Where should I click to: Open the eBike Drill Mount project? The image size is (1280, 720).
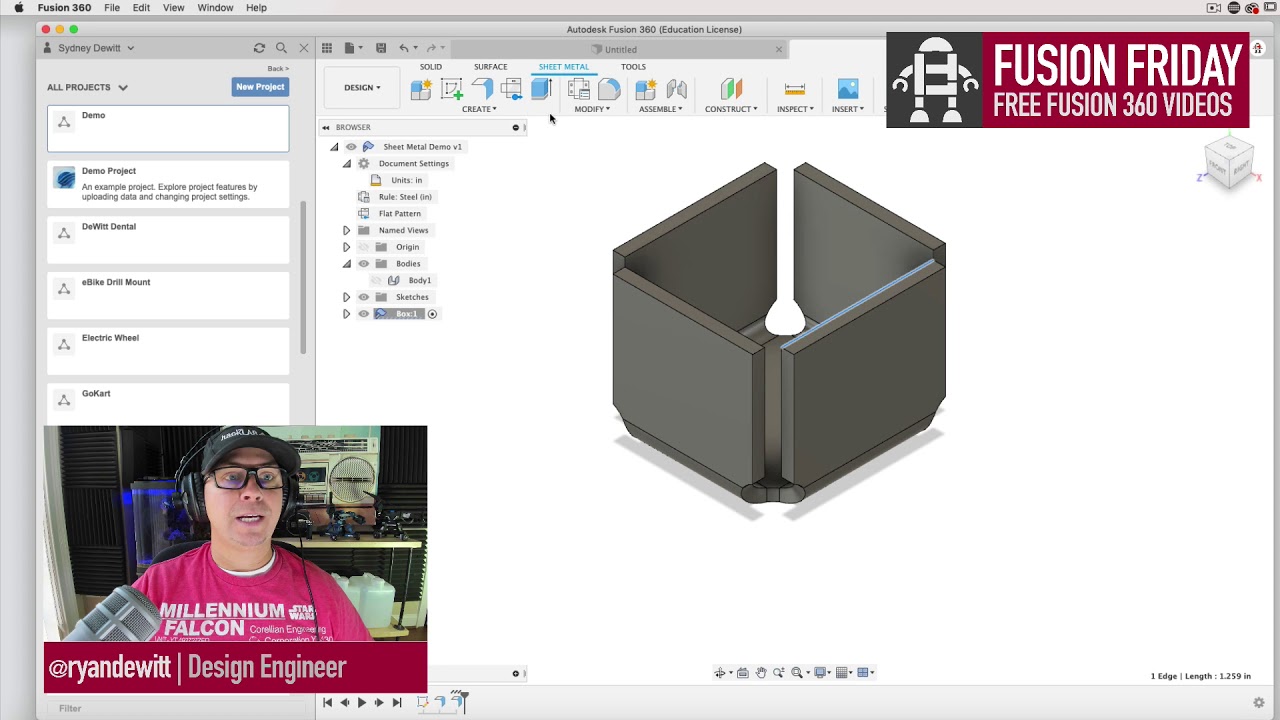(x=168, y=296)
